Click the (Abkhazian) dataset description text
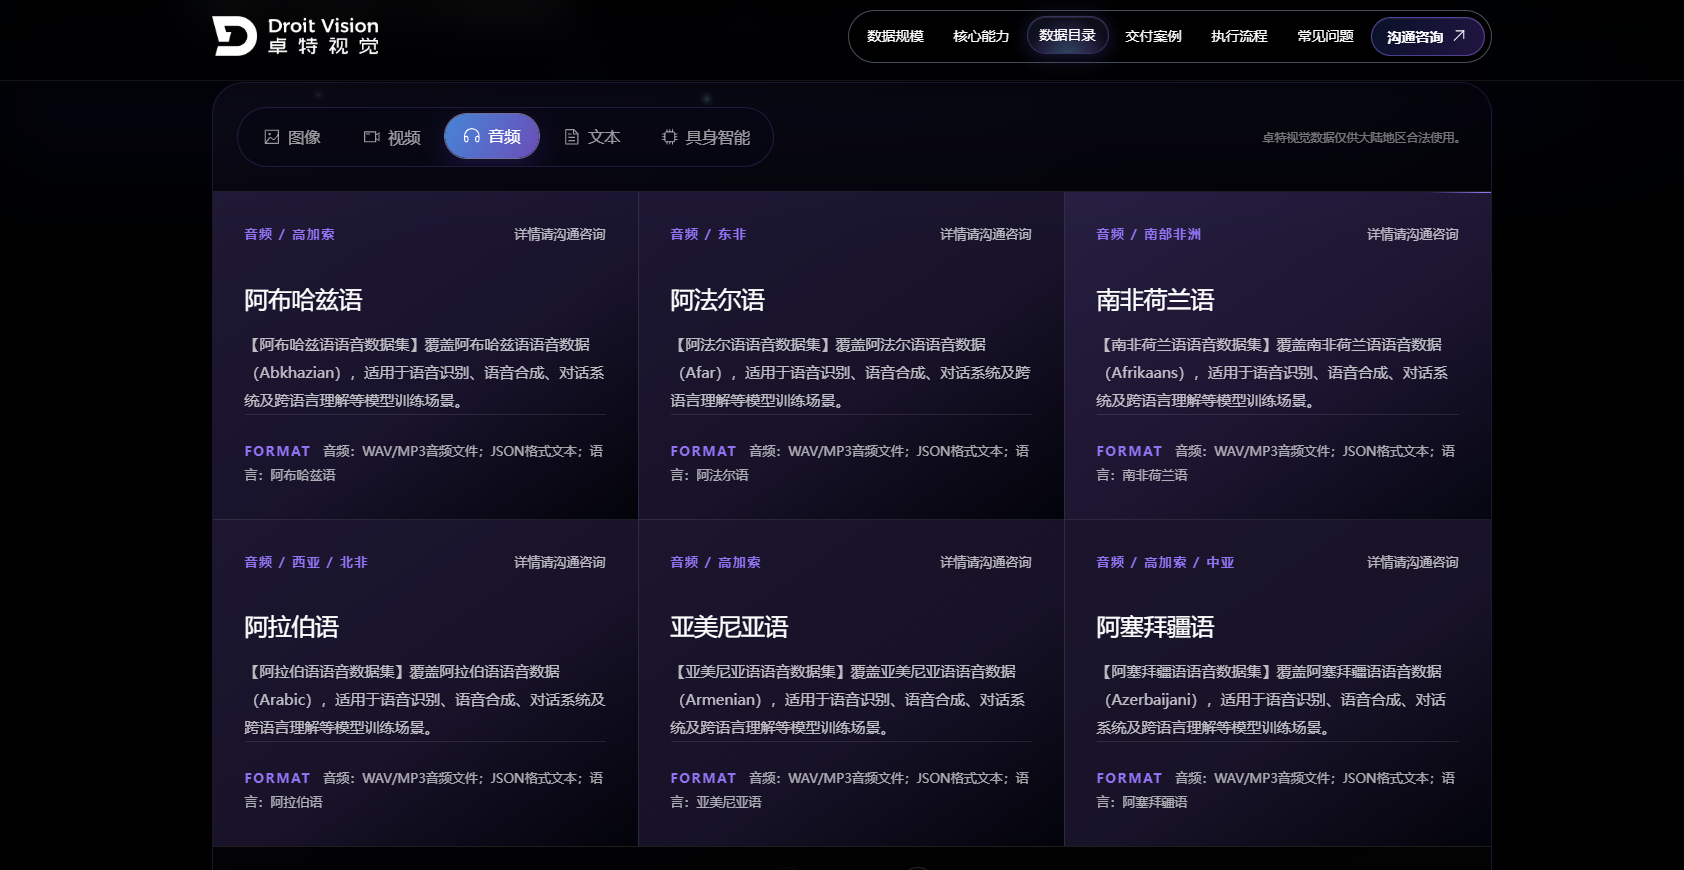1684x870 pixels. click(425, 372)
